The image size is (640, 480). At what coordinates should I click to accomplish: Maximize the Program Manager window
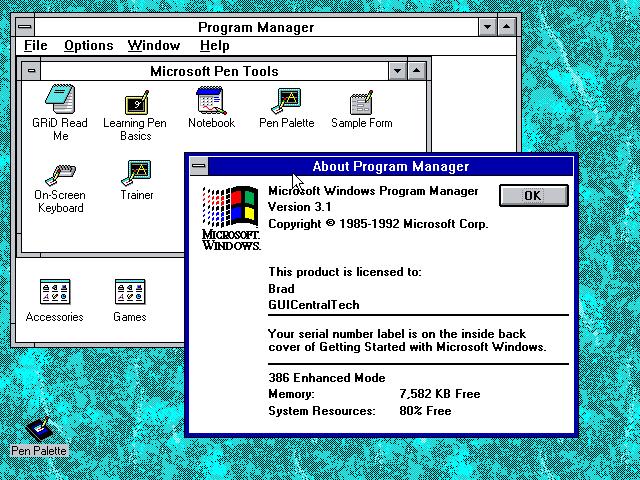click(507, 27)
